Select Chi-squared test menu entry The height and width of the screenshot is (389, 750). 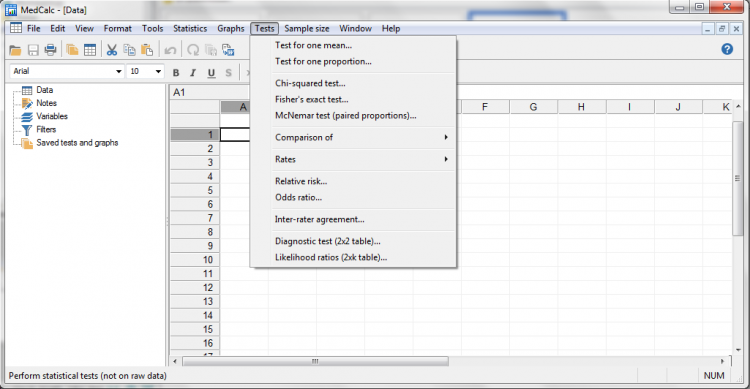click(310, 83)
